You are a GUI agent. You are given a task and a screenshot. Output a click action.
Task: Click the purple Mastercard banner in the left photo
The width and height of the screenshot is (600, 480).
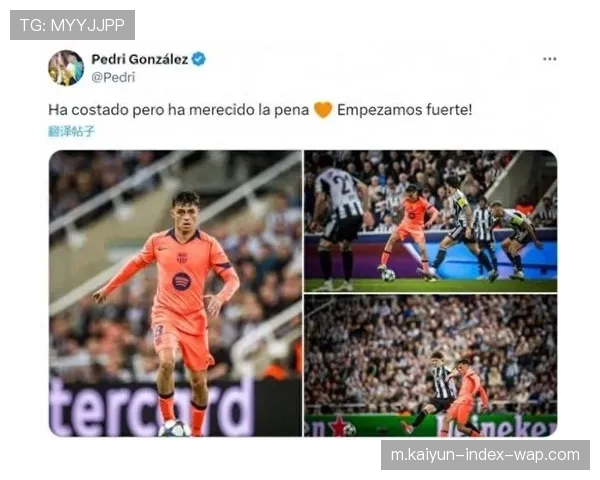[153, 408]
